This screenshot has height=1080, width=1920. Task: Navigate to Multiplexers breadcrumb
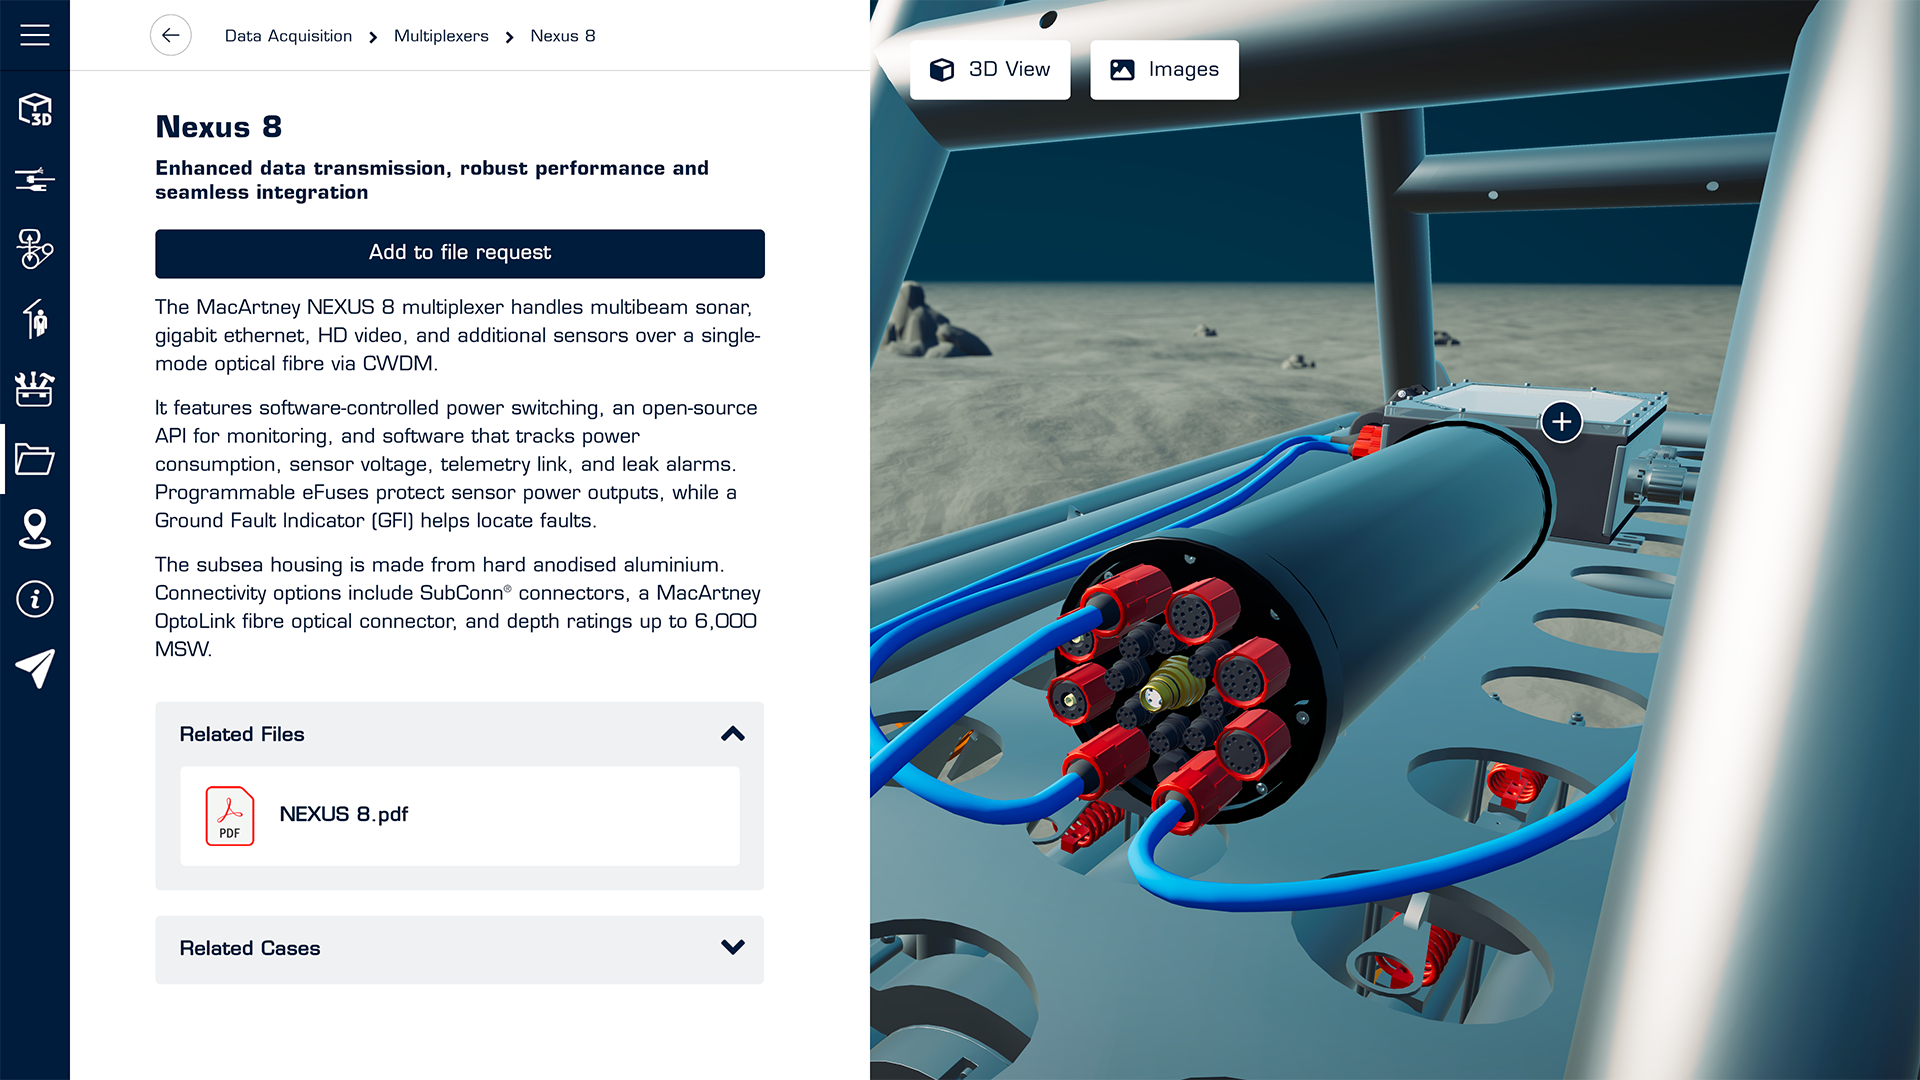(x=441, y=36)
